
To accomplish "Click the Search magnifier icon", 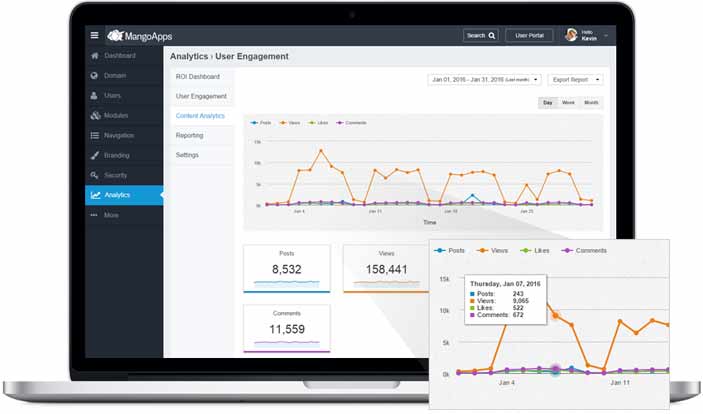I will [x=492, y=35].
